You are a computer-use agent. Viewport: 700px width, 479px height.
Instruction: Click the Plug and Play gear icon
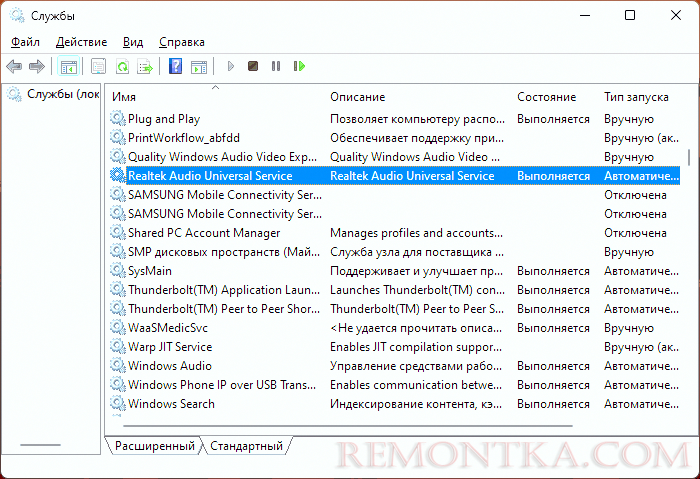click(118, 119)
